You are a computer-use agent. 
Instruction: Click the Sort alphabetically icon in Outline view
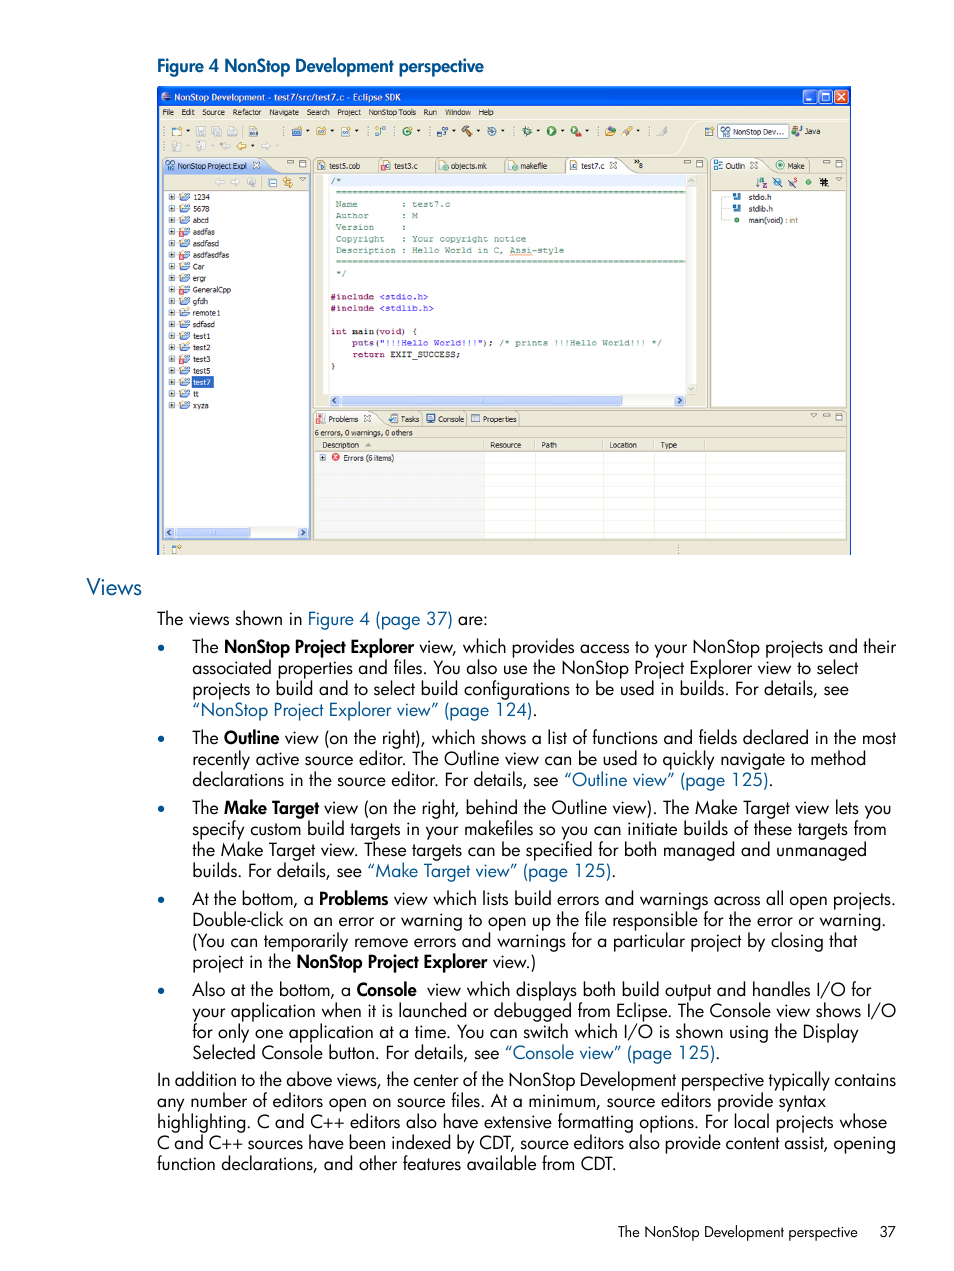762,182
